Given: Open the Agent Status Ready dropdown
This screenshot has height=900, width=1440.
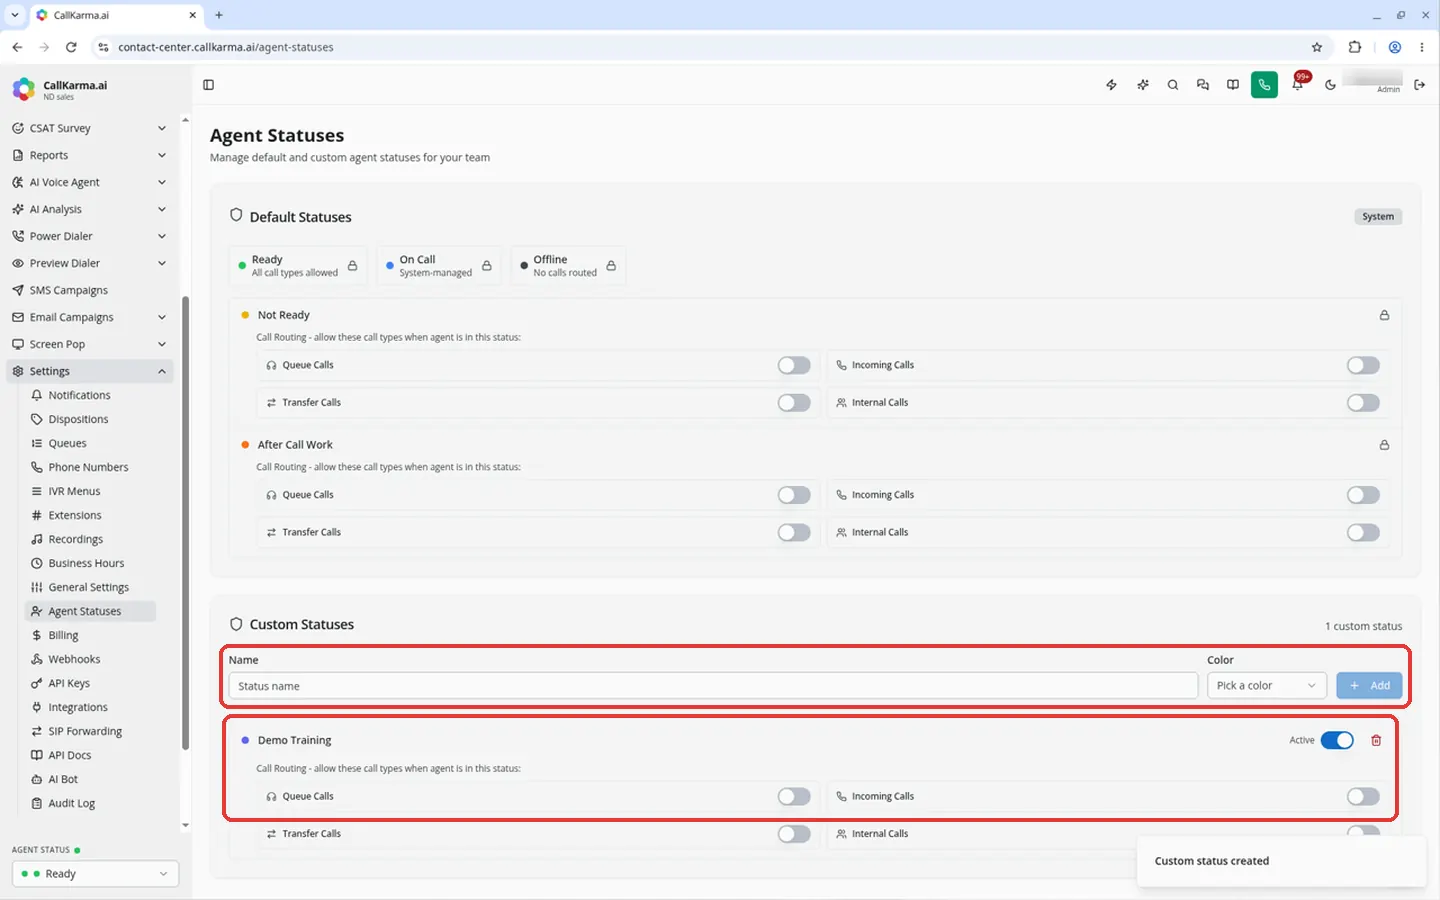Looking at the screenshot, I should click(95, 874).
